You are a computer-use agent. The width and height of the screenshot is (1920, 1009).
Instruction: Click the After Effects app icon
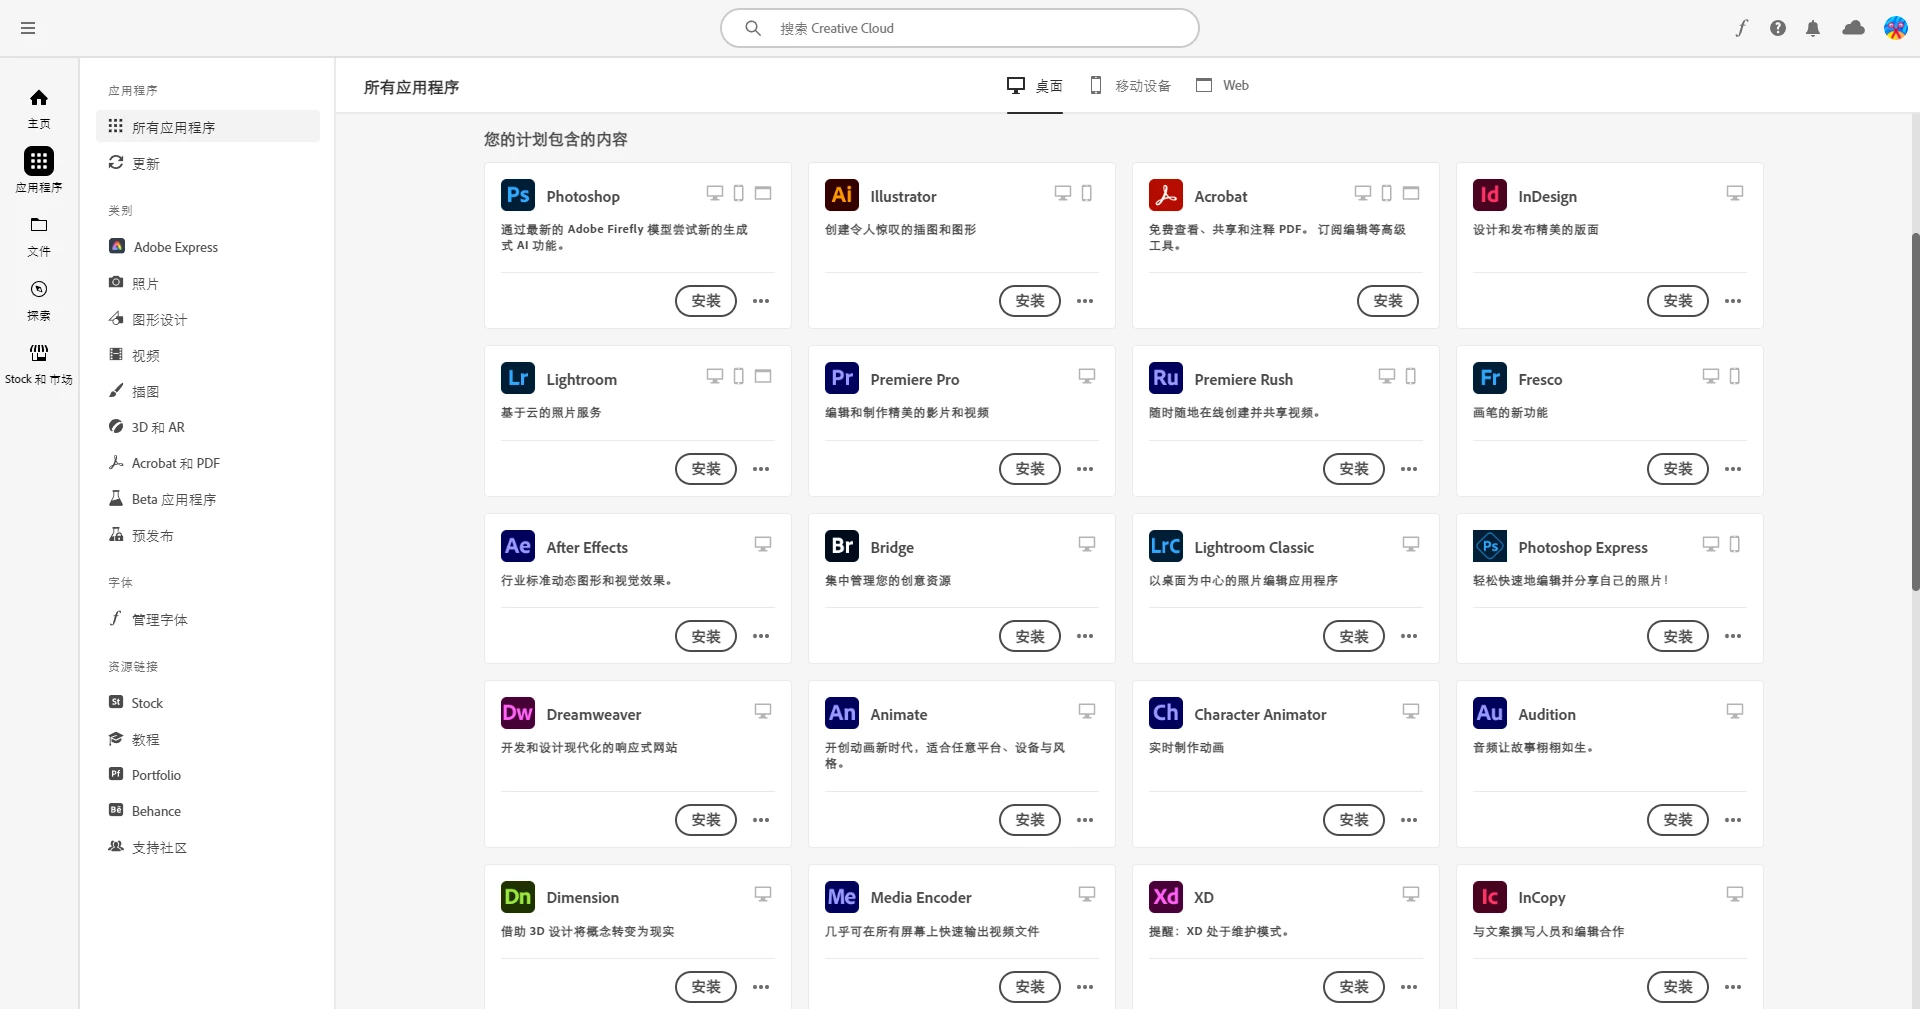[x=518, y=546]
